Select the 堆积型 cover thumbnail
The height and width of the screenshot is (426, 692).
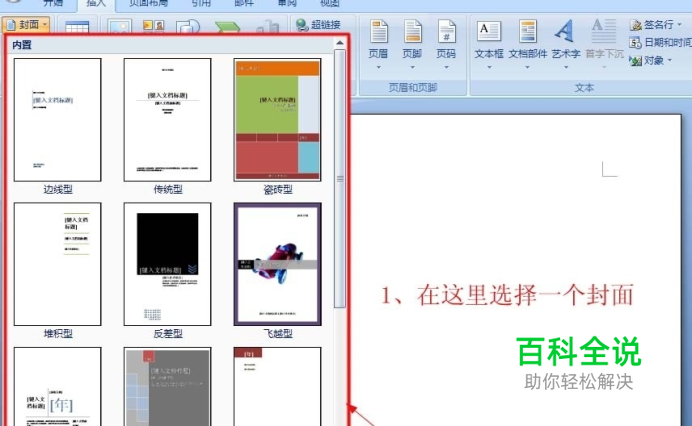(57, 264)
